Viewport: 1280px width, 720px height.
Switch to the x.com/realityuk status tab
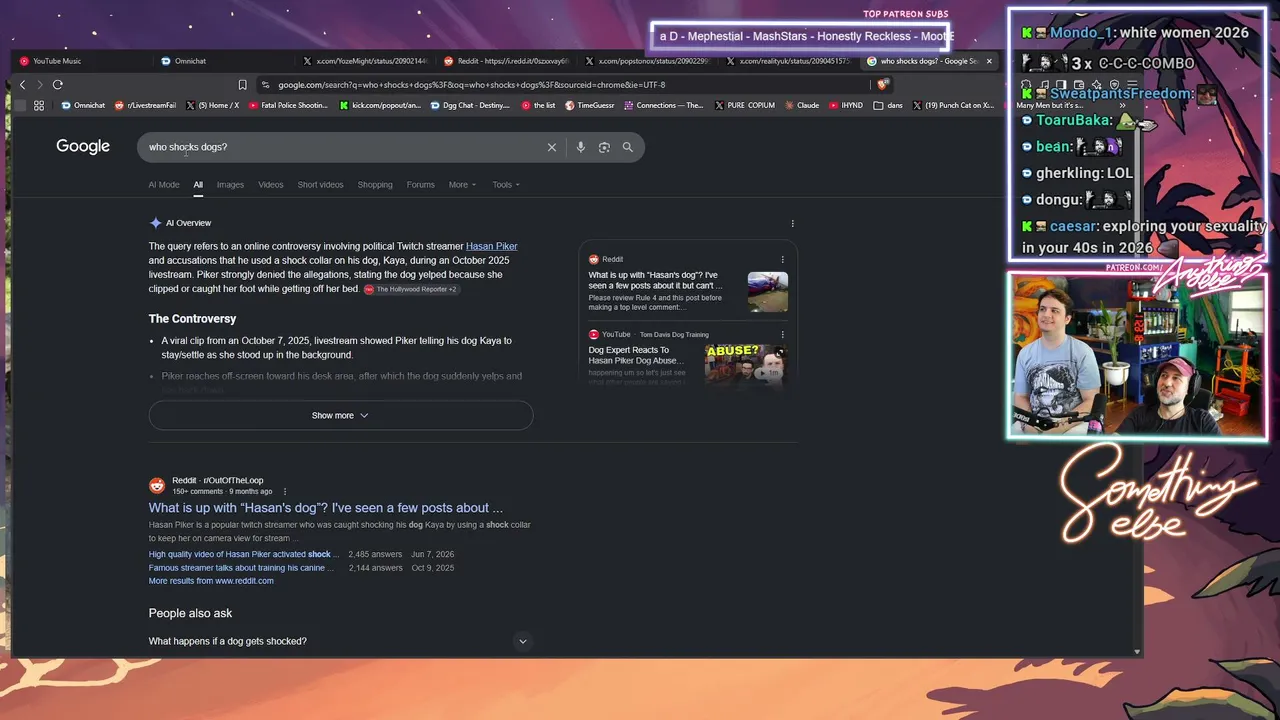[x=789, y=61]
